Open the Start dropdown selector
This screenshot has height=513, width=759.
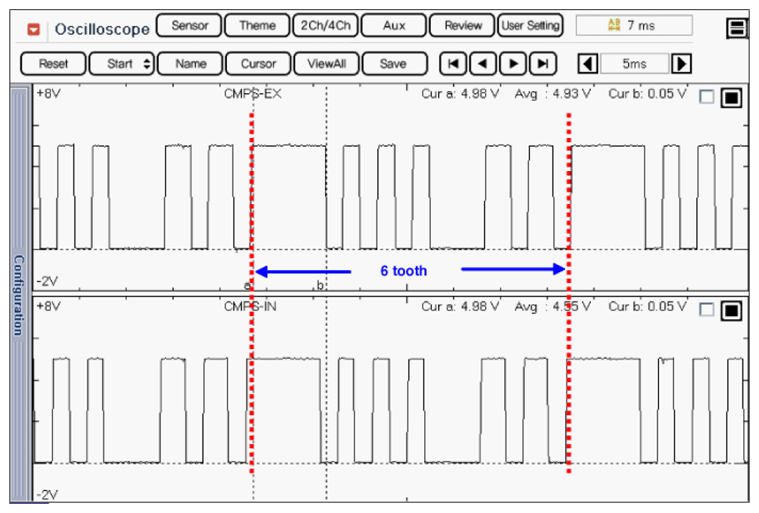point(123,64)
